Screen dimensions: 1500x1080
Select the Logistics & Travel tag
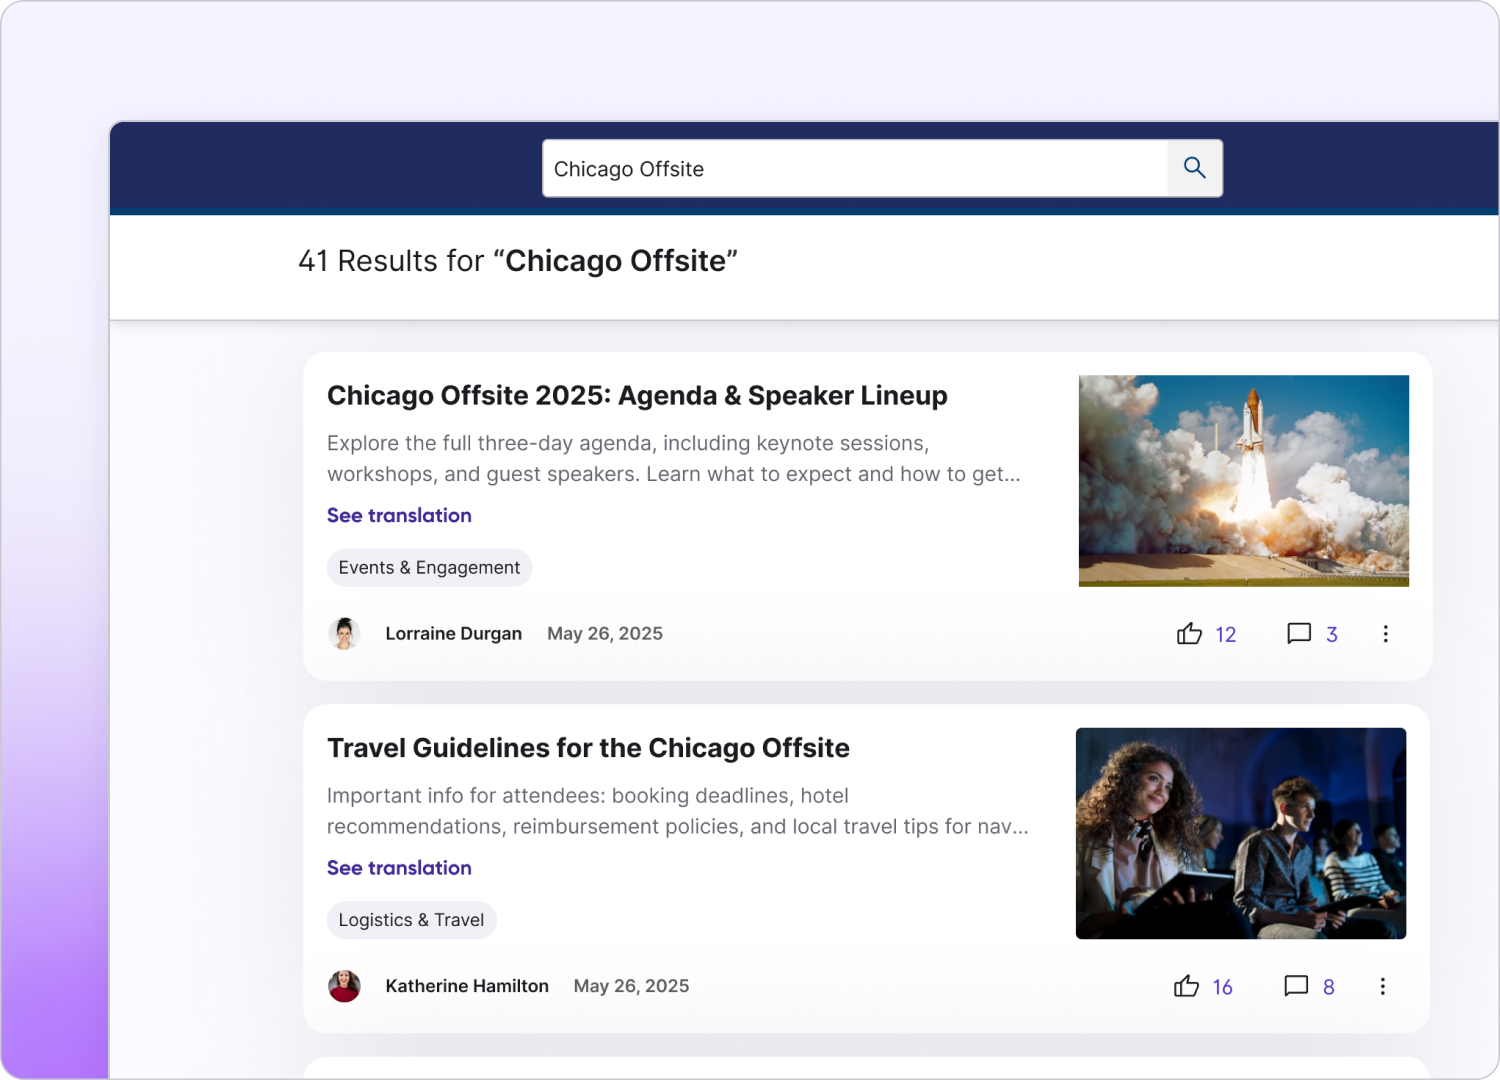point(411,920)
